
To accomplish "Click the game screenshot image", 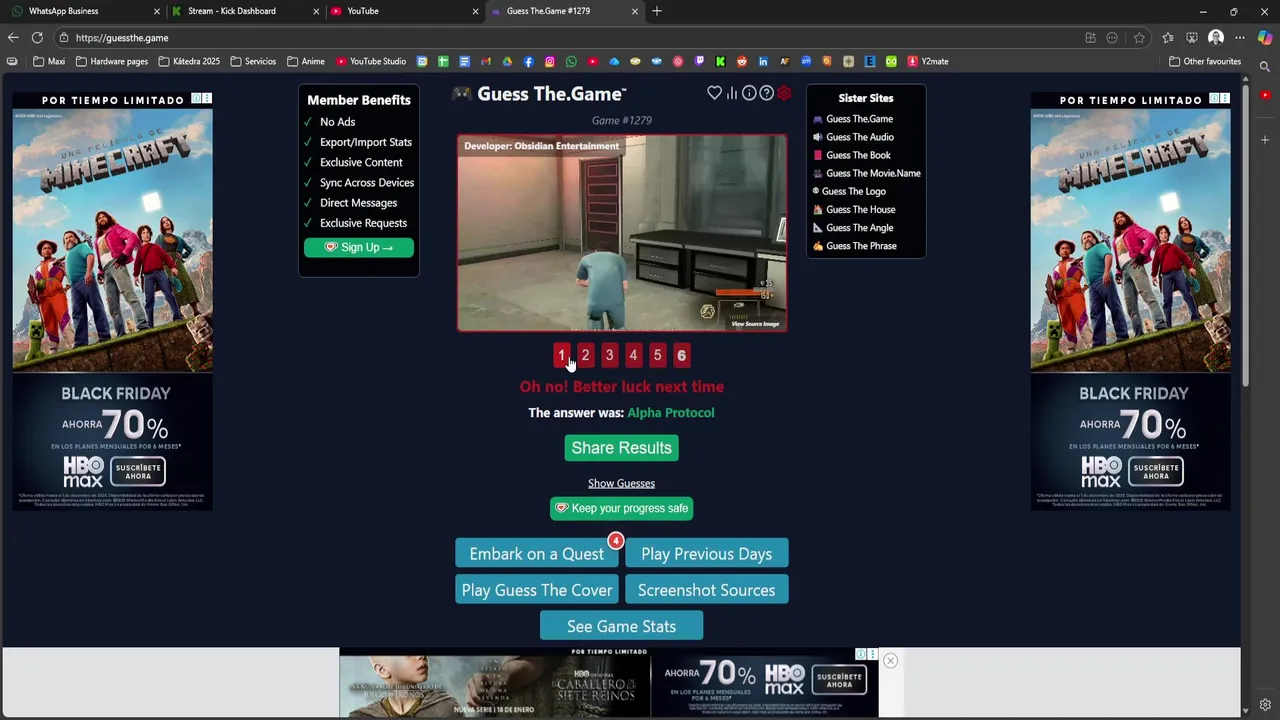I will click(622, 233).
